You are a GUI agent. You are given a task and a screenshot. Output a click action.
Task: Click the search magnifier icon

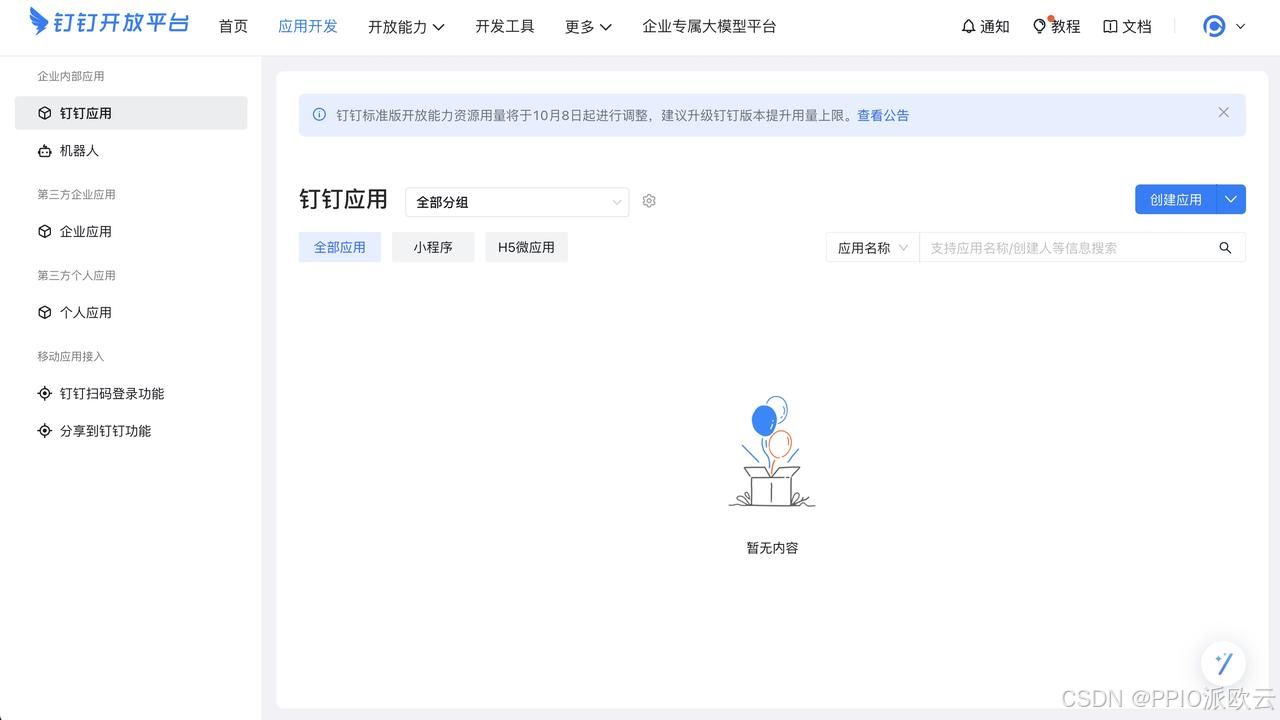[x=1225, y=248]
